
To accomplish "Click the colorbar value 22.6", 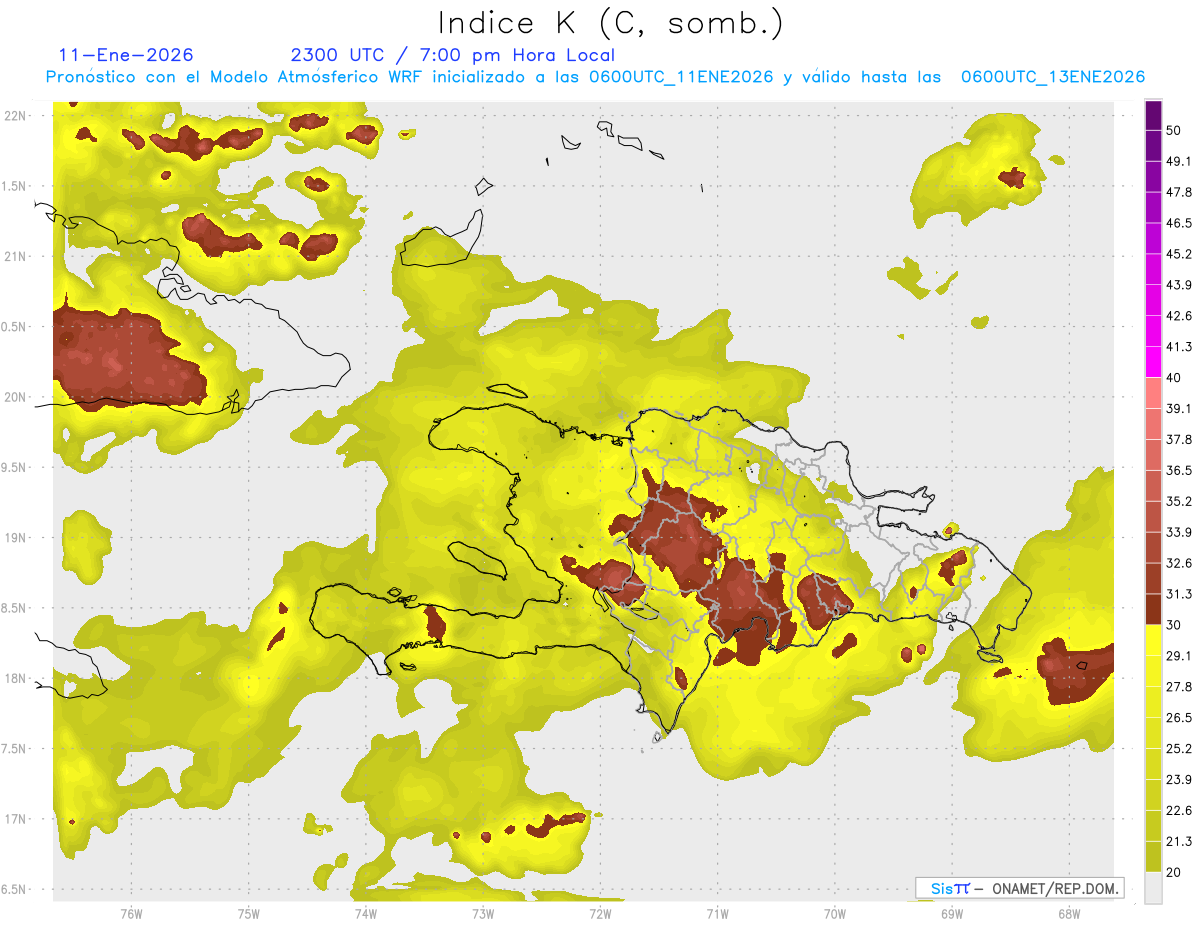I will coord(1180,811).
